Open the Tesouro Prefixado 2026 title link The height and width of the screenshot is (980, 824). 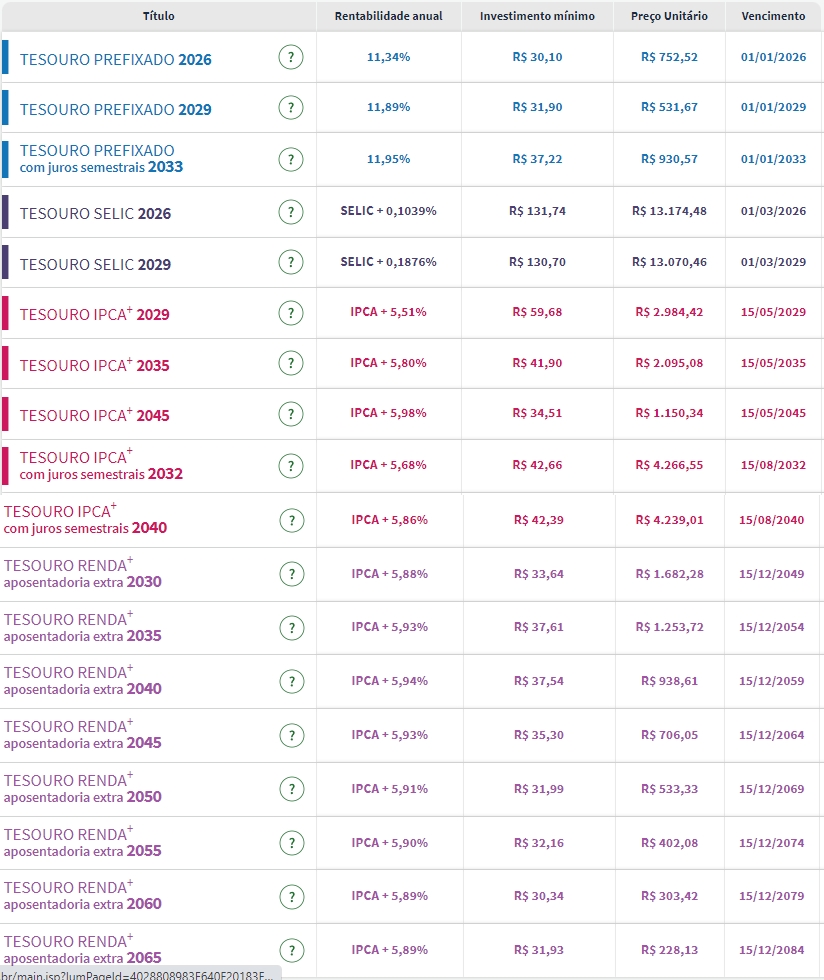coord(116,59)
